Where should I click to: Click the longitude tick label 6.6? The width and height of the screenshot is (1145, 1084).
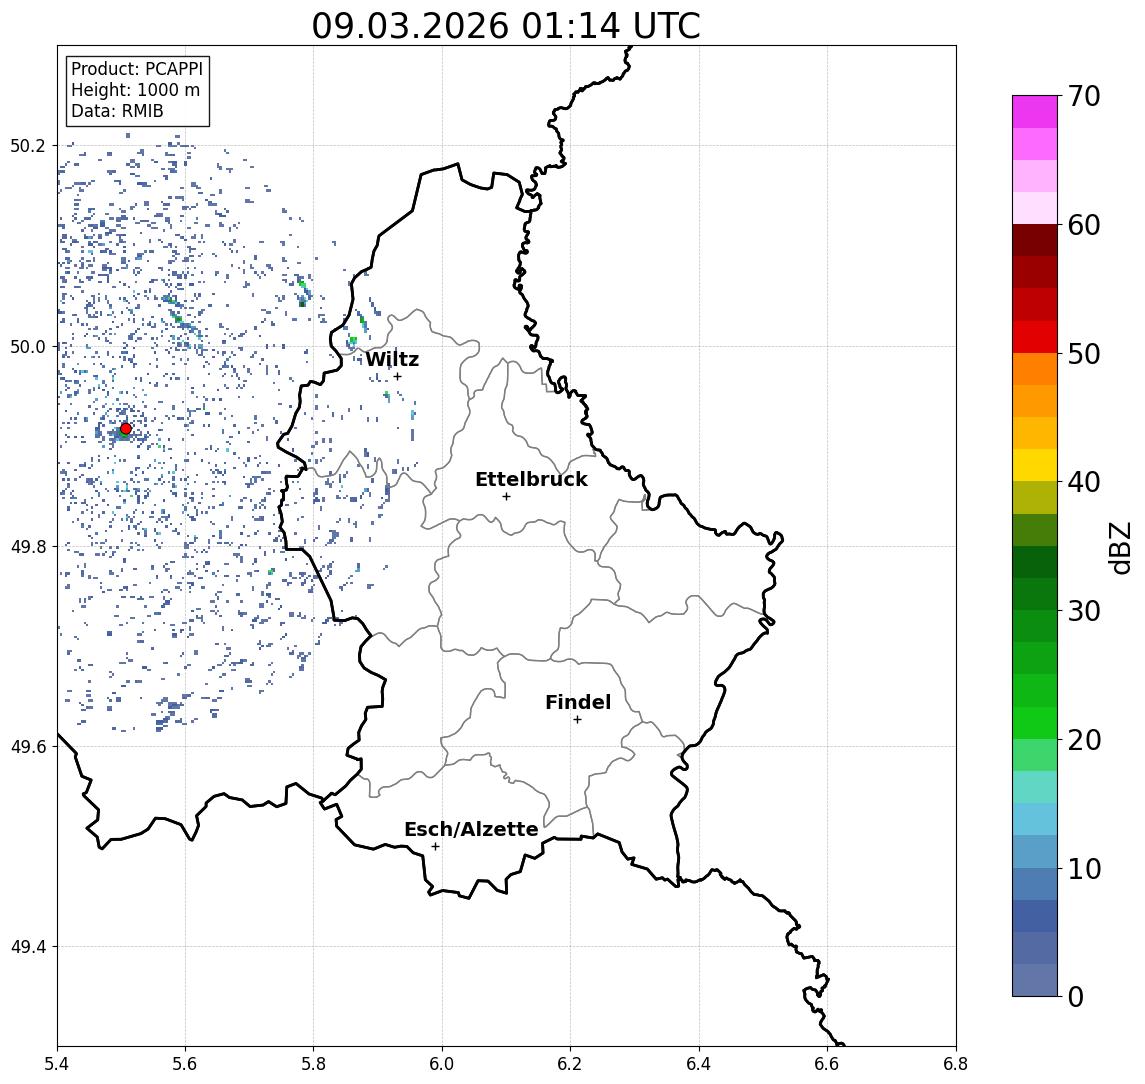(x=827, y=1064)
